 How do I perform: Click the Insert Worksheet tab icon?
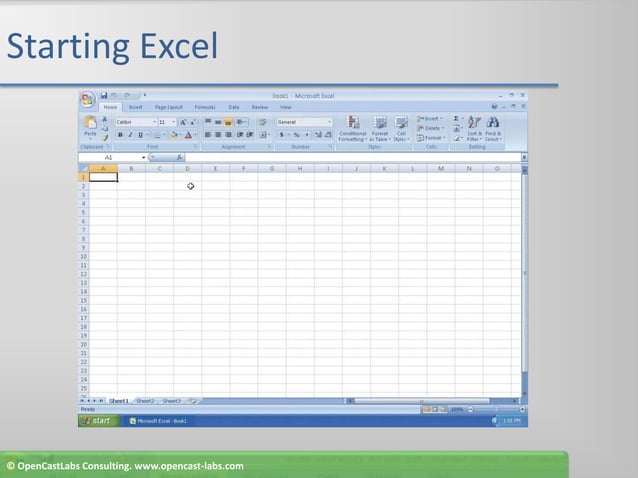(192, 401)
